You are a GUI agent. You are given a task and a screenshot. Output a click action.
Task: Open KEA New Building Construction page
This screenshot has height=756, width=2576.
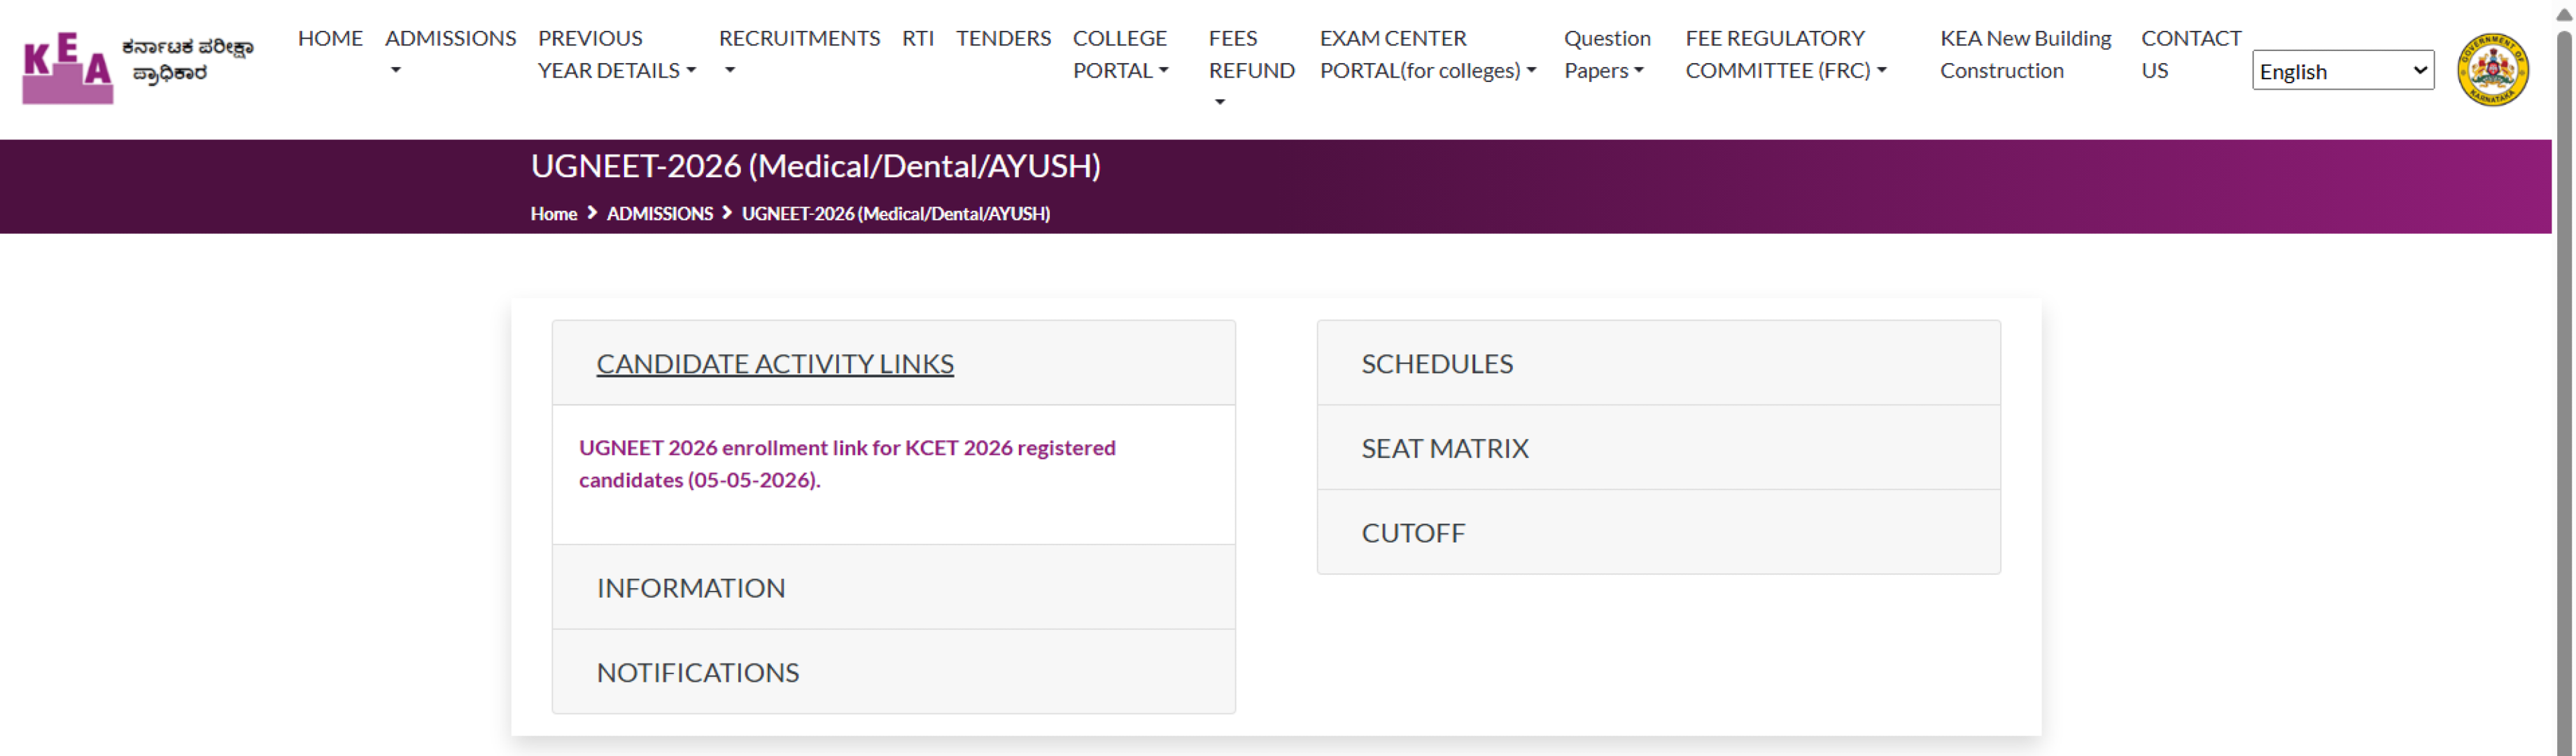click(2025, 54)
